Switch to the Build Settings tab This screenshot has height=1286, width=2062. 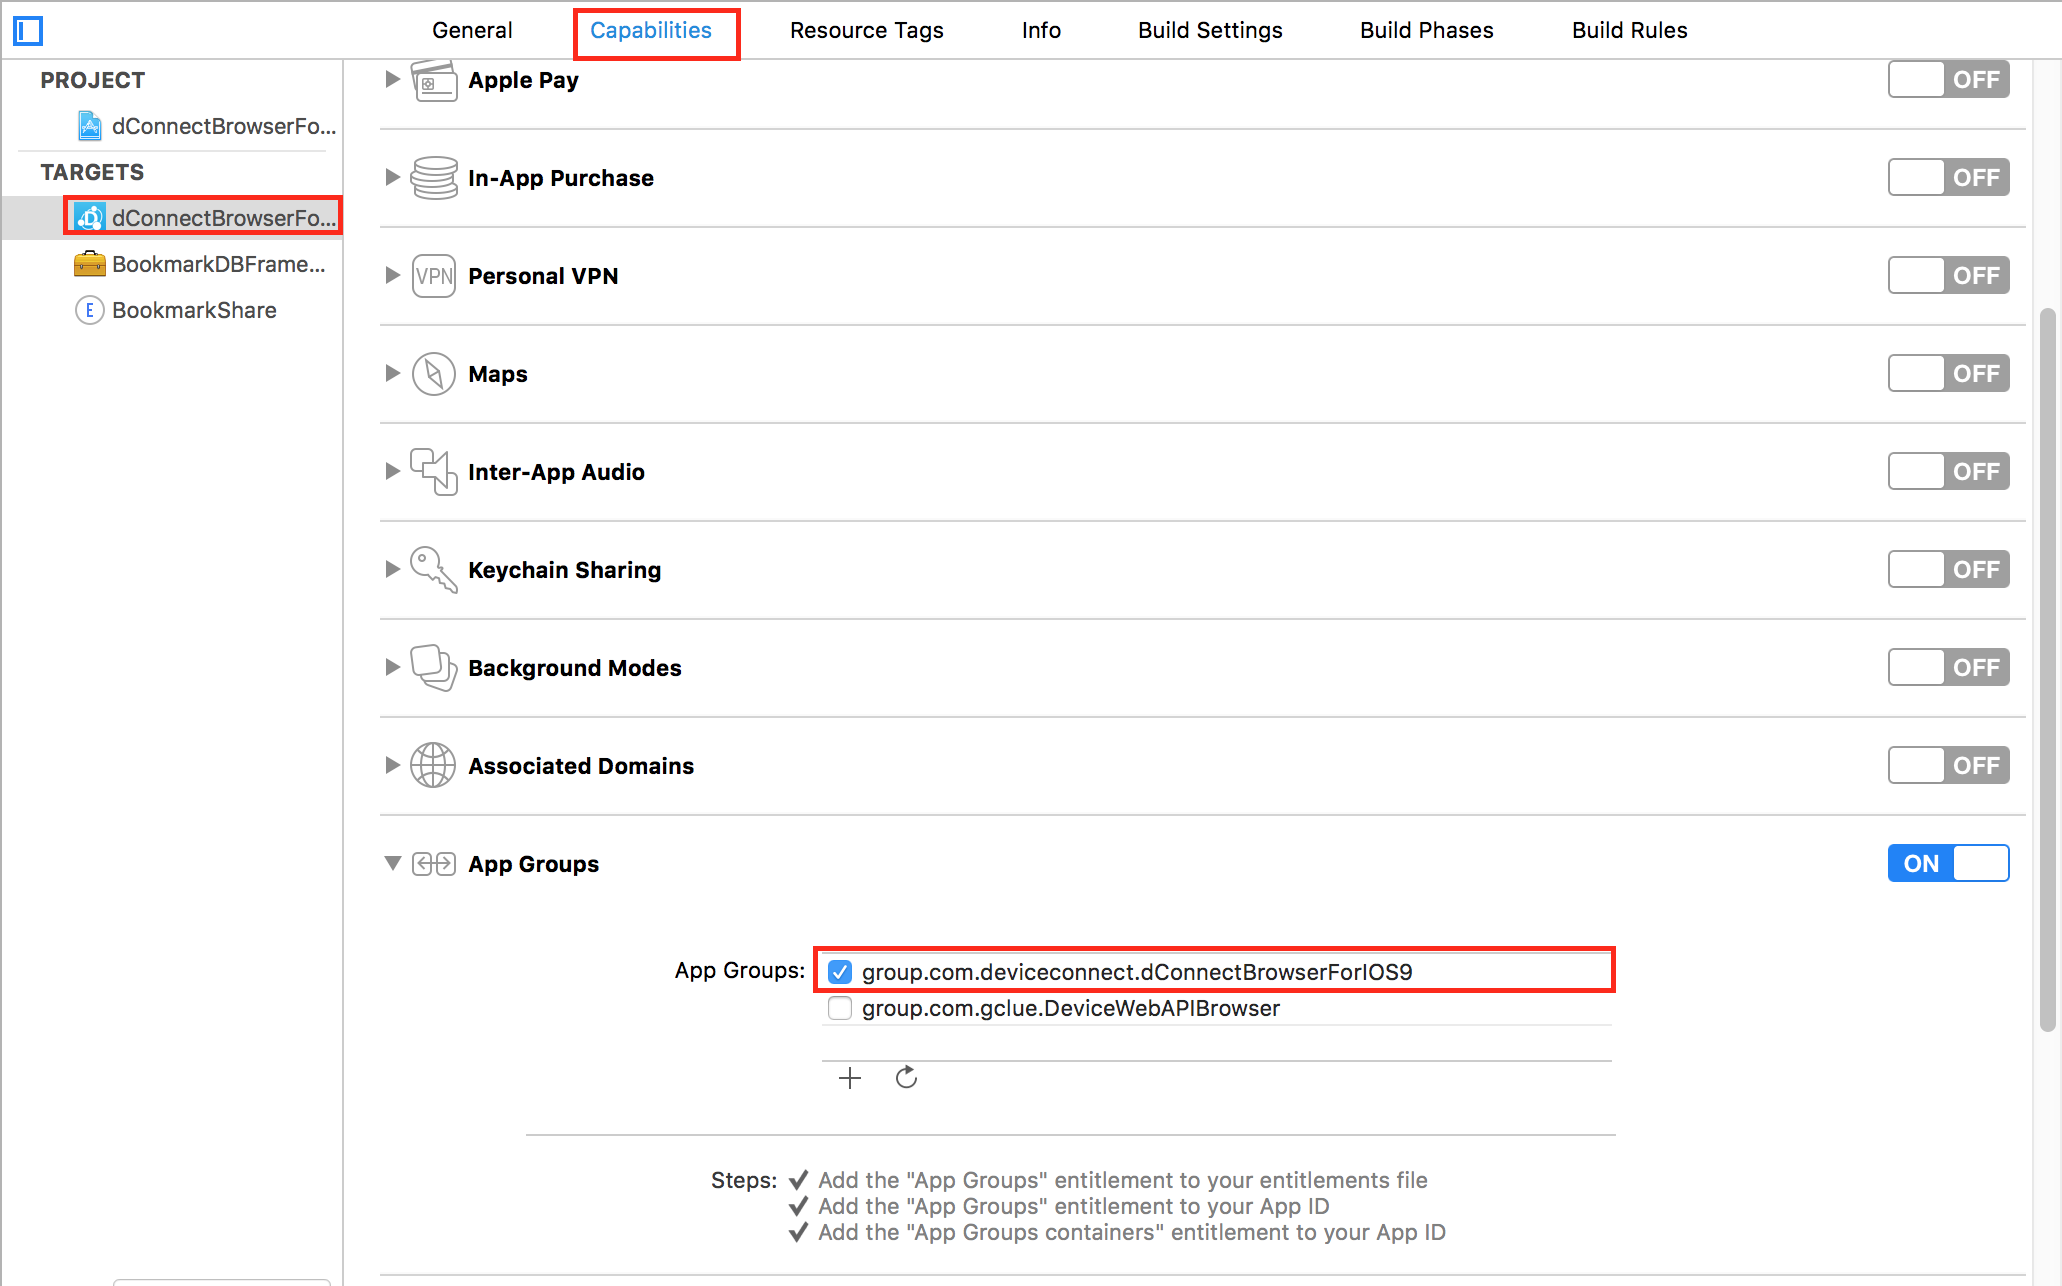(1209, 31)
